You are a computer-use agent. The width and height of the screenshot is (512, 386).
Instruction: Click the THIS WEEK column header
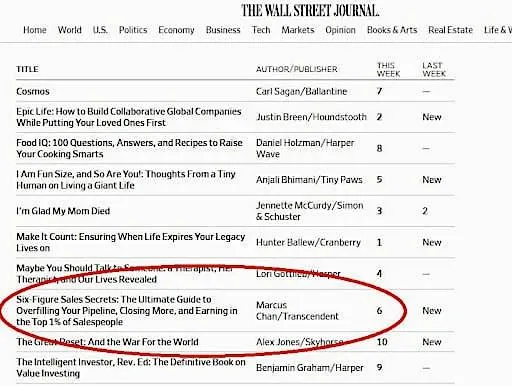click(388, 69)
